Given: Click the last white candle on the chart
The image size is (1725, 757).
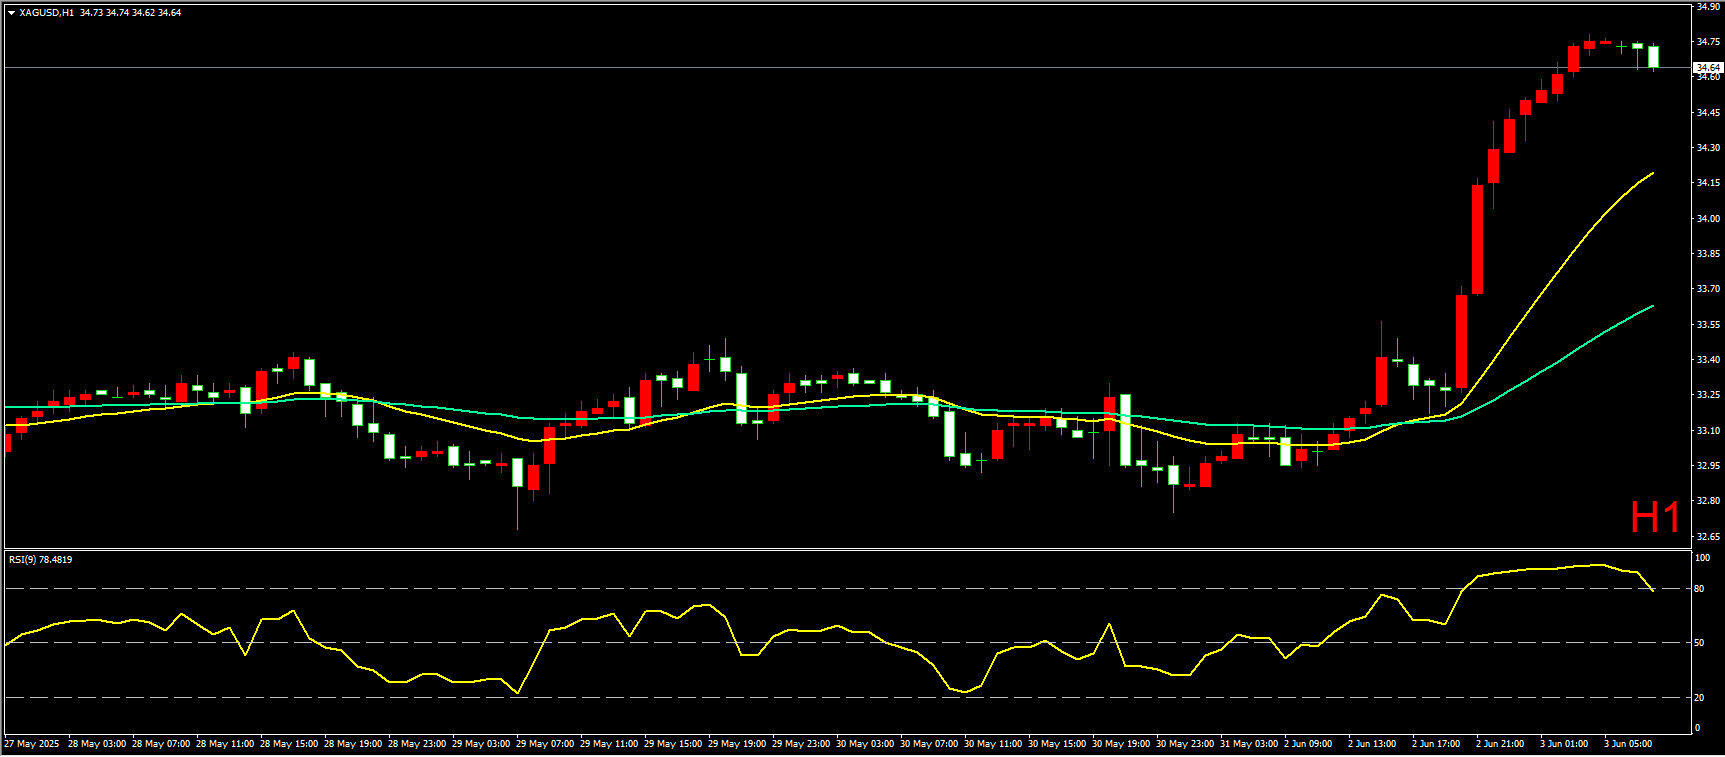Looking at the screenshot, I should tap(1653, 56).
